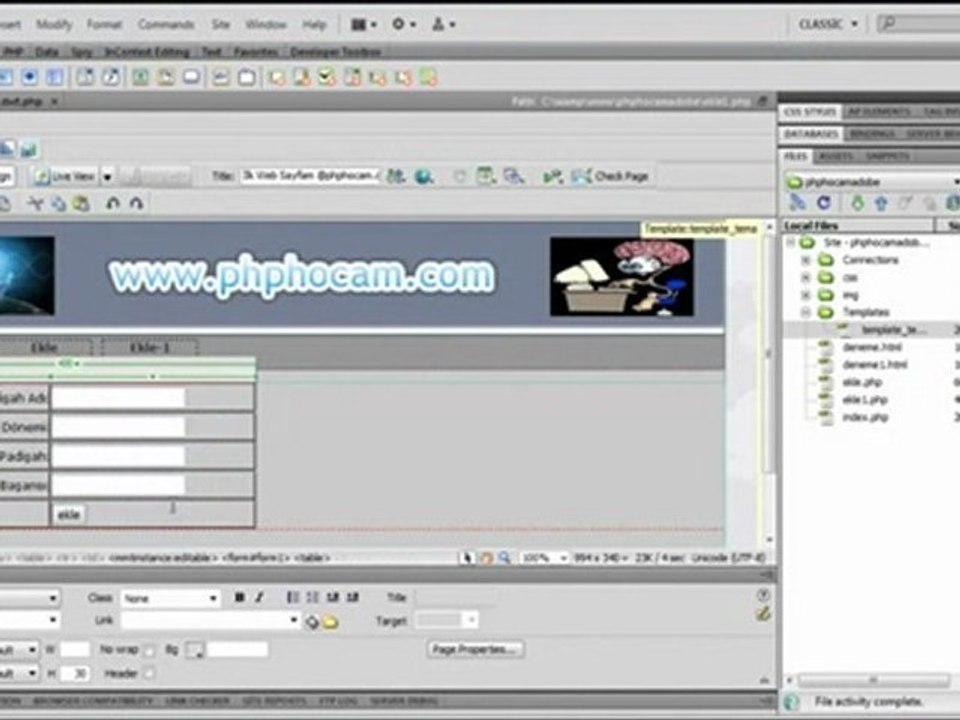Click the Site people icon in application bar

[x=443, y=24]
